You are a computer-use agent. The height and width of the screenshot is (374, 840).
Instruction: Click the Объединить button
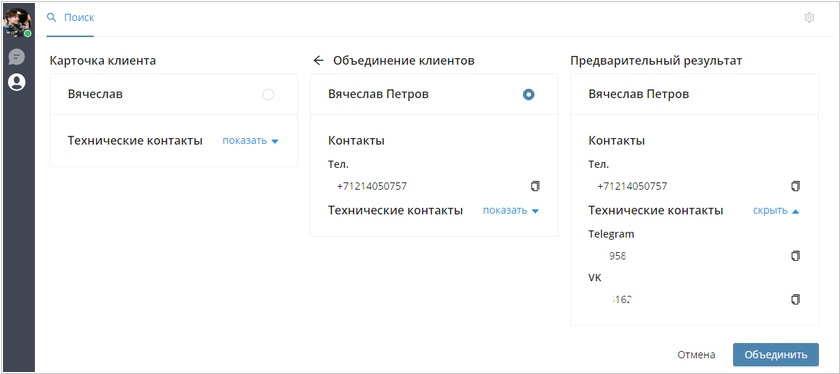click(776, 355)
